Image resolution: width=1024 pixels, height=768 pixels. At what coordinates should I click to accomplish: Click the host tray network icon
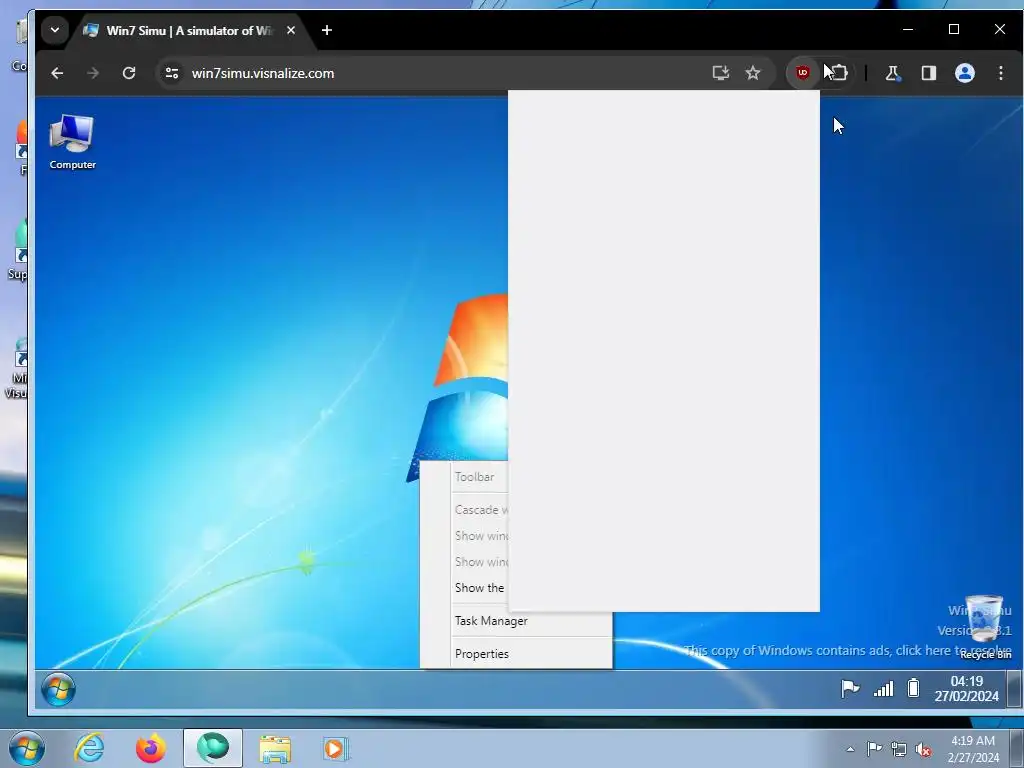(899, 749)
